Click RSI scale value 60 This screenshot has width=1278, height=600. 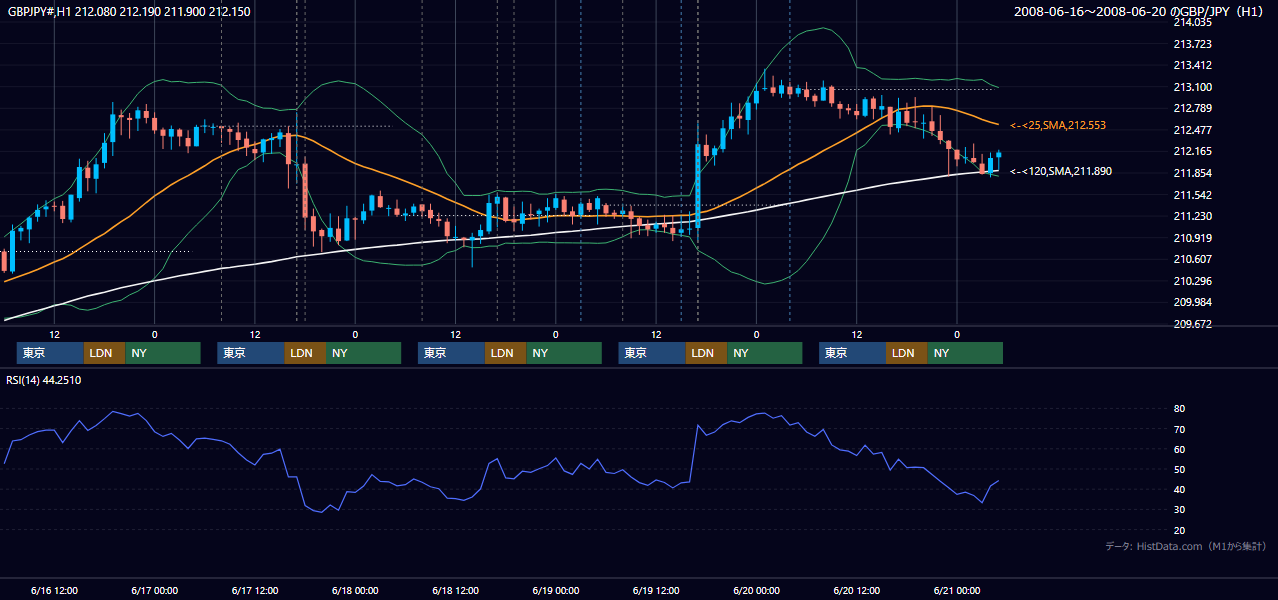[1179, 449]
